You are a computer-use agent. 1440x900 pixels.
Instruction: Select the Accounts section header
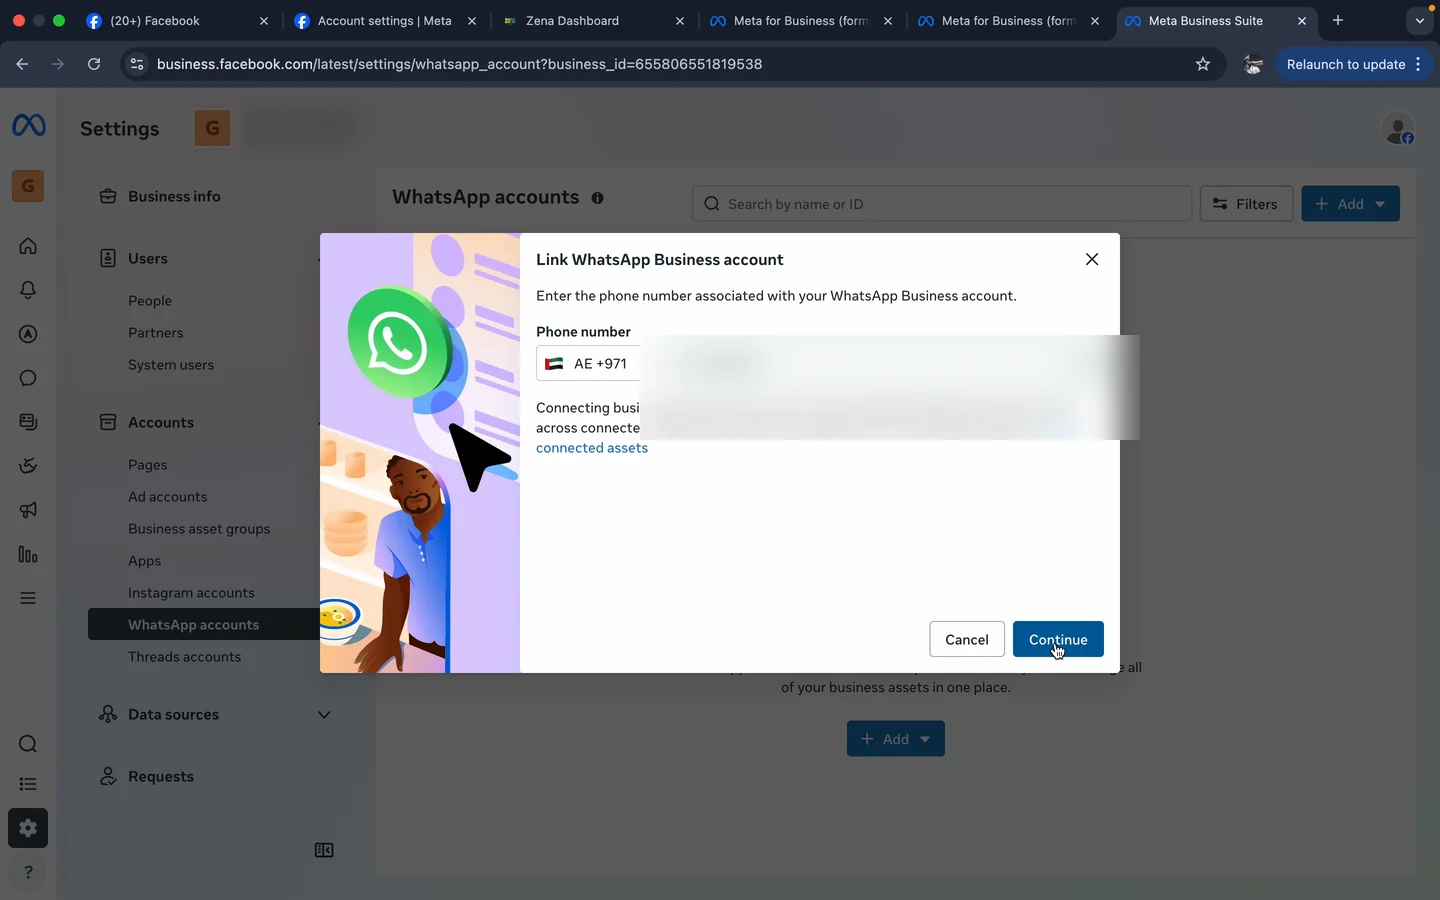[161, 422]
